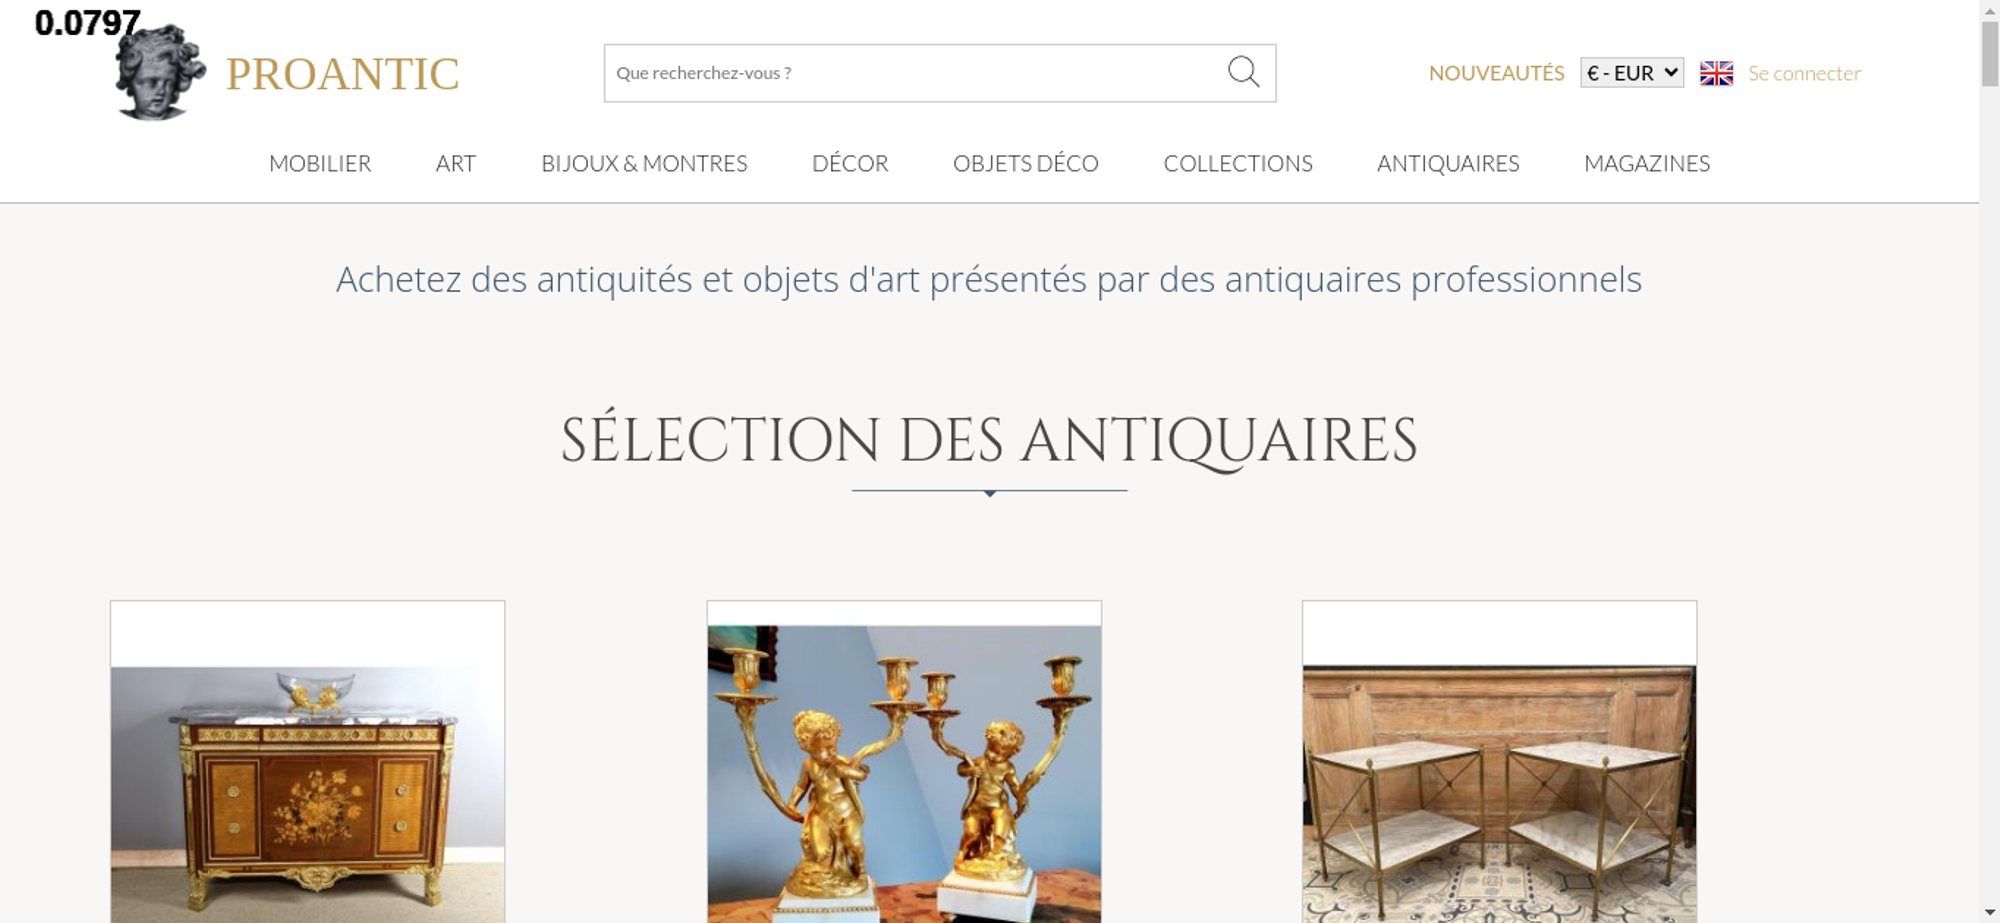Image resolution: width=2000 pixels, height=923 pixels.
Task: Open the € - EUR currency dropdown
Action: click(1632, 73)
